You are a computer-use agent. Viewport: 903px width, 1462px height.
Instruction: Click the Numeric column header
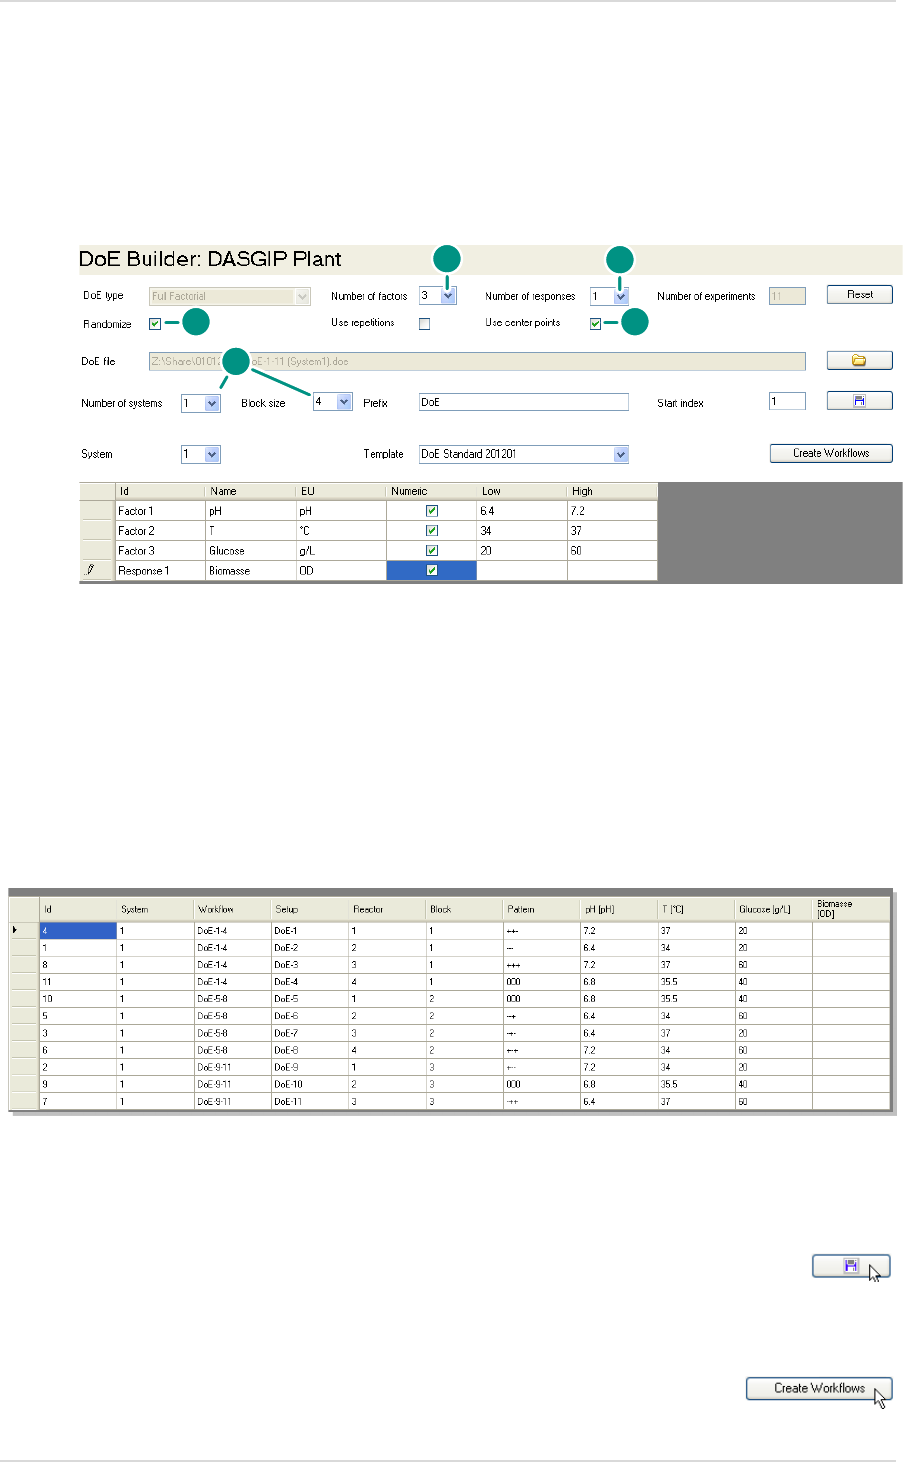pos(431,491)
